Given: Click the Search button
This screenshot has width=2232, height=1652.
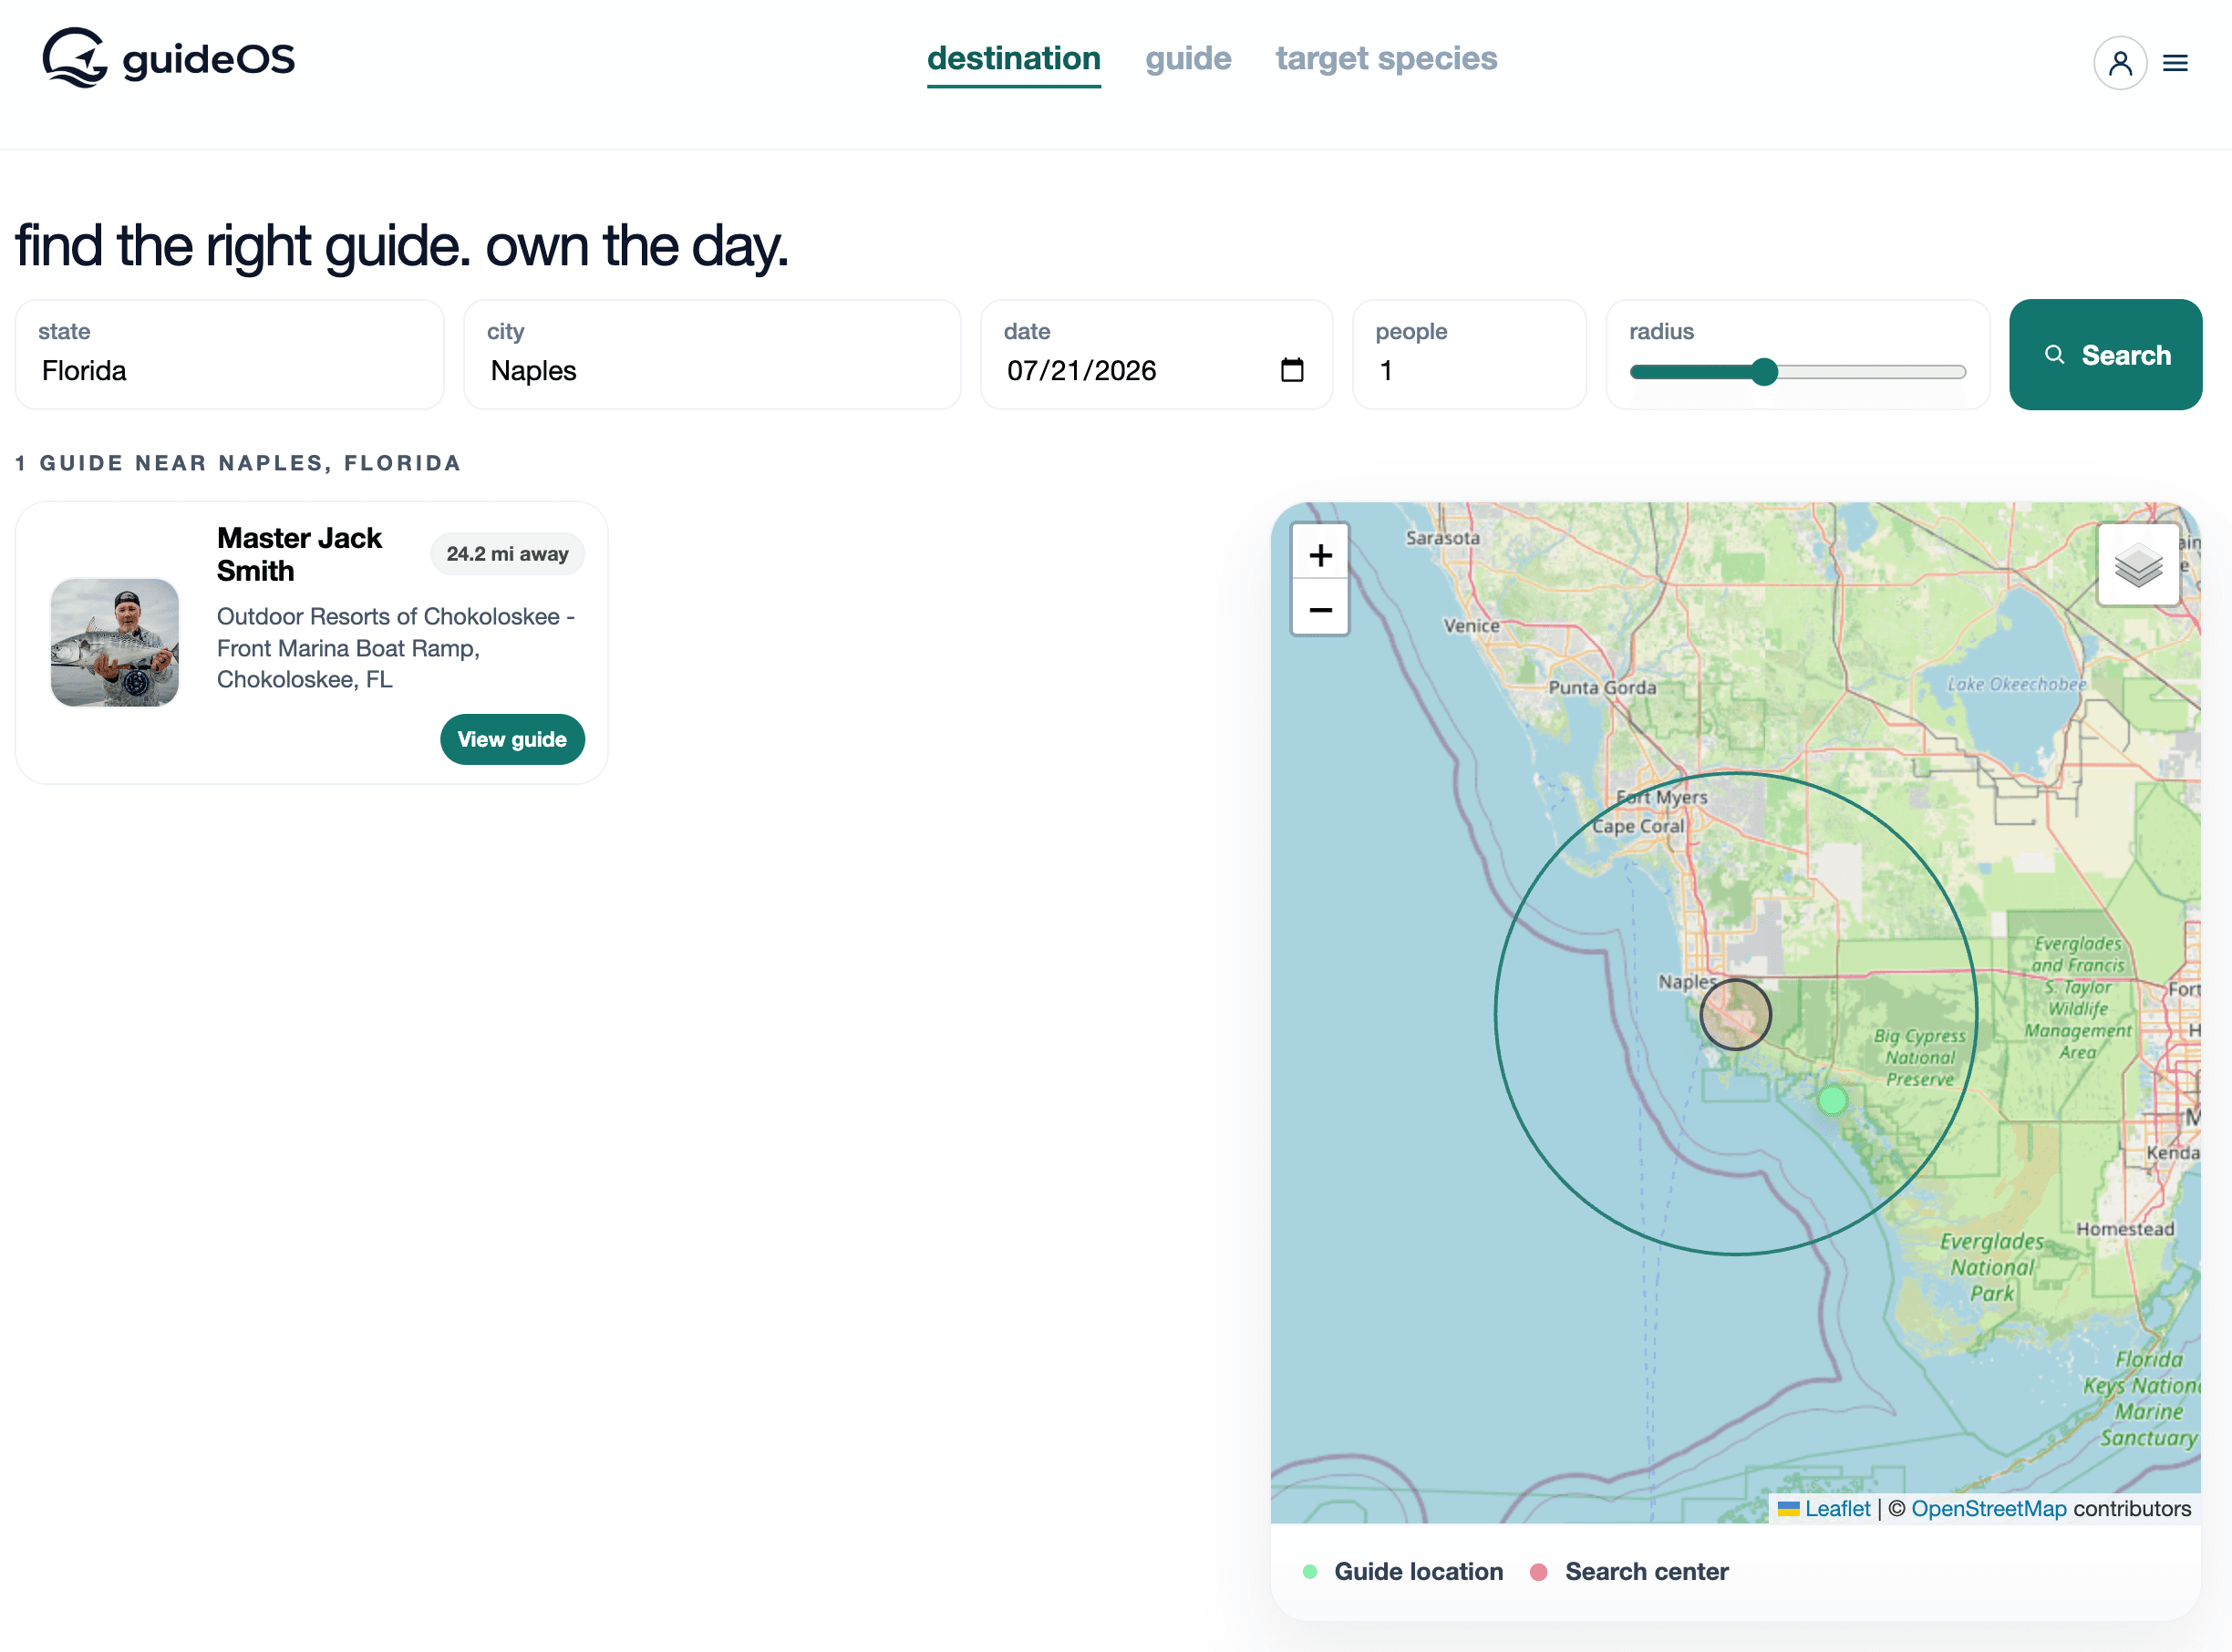Looking at the screenshot, I should click(x=2105, y=355).
